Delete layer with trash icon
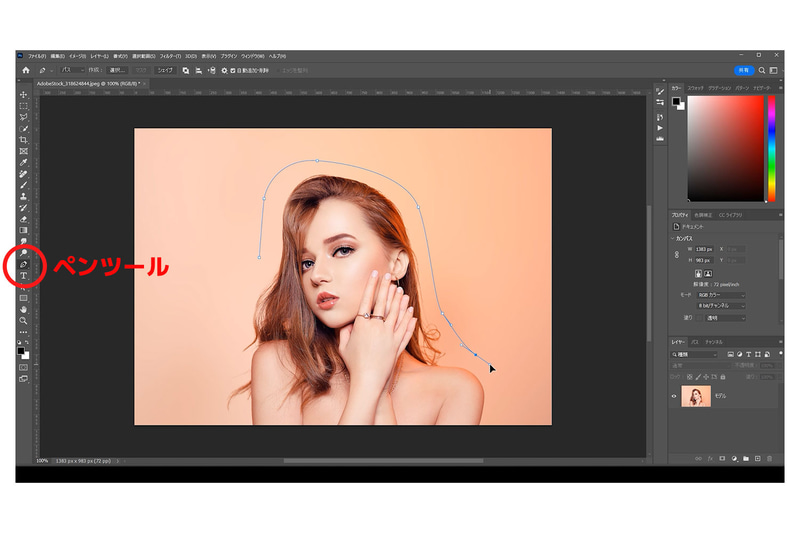The image size is (800, 533). tap(769, 459)
